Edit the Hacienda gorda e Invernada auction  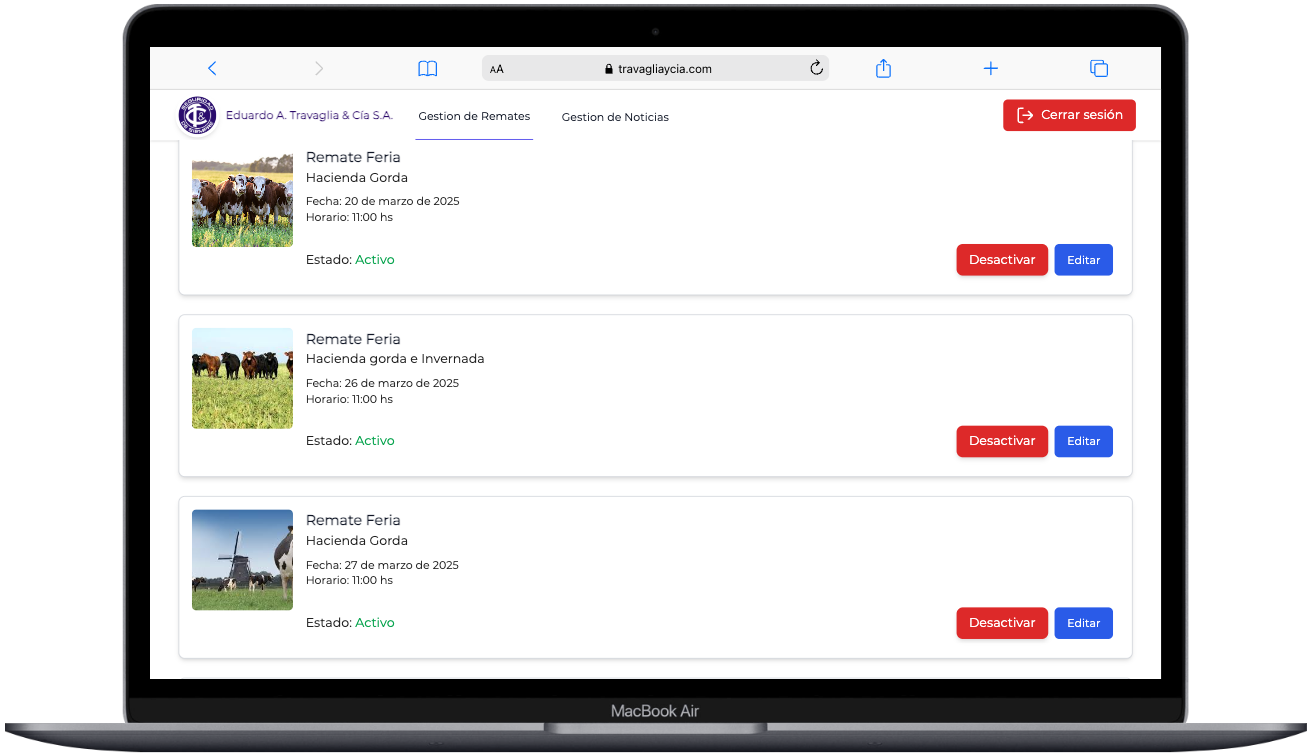pos(1083,441)
